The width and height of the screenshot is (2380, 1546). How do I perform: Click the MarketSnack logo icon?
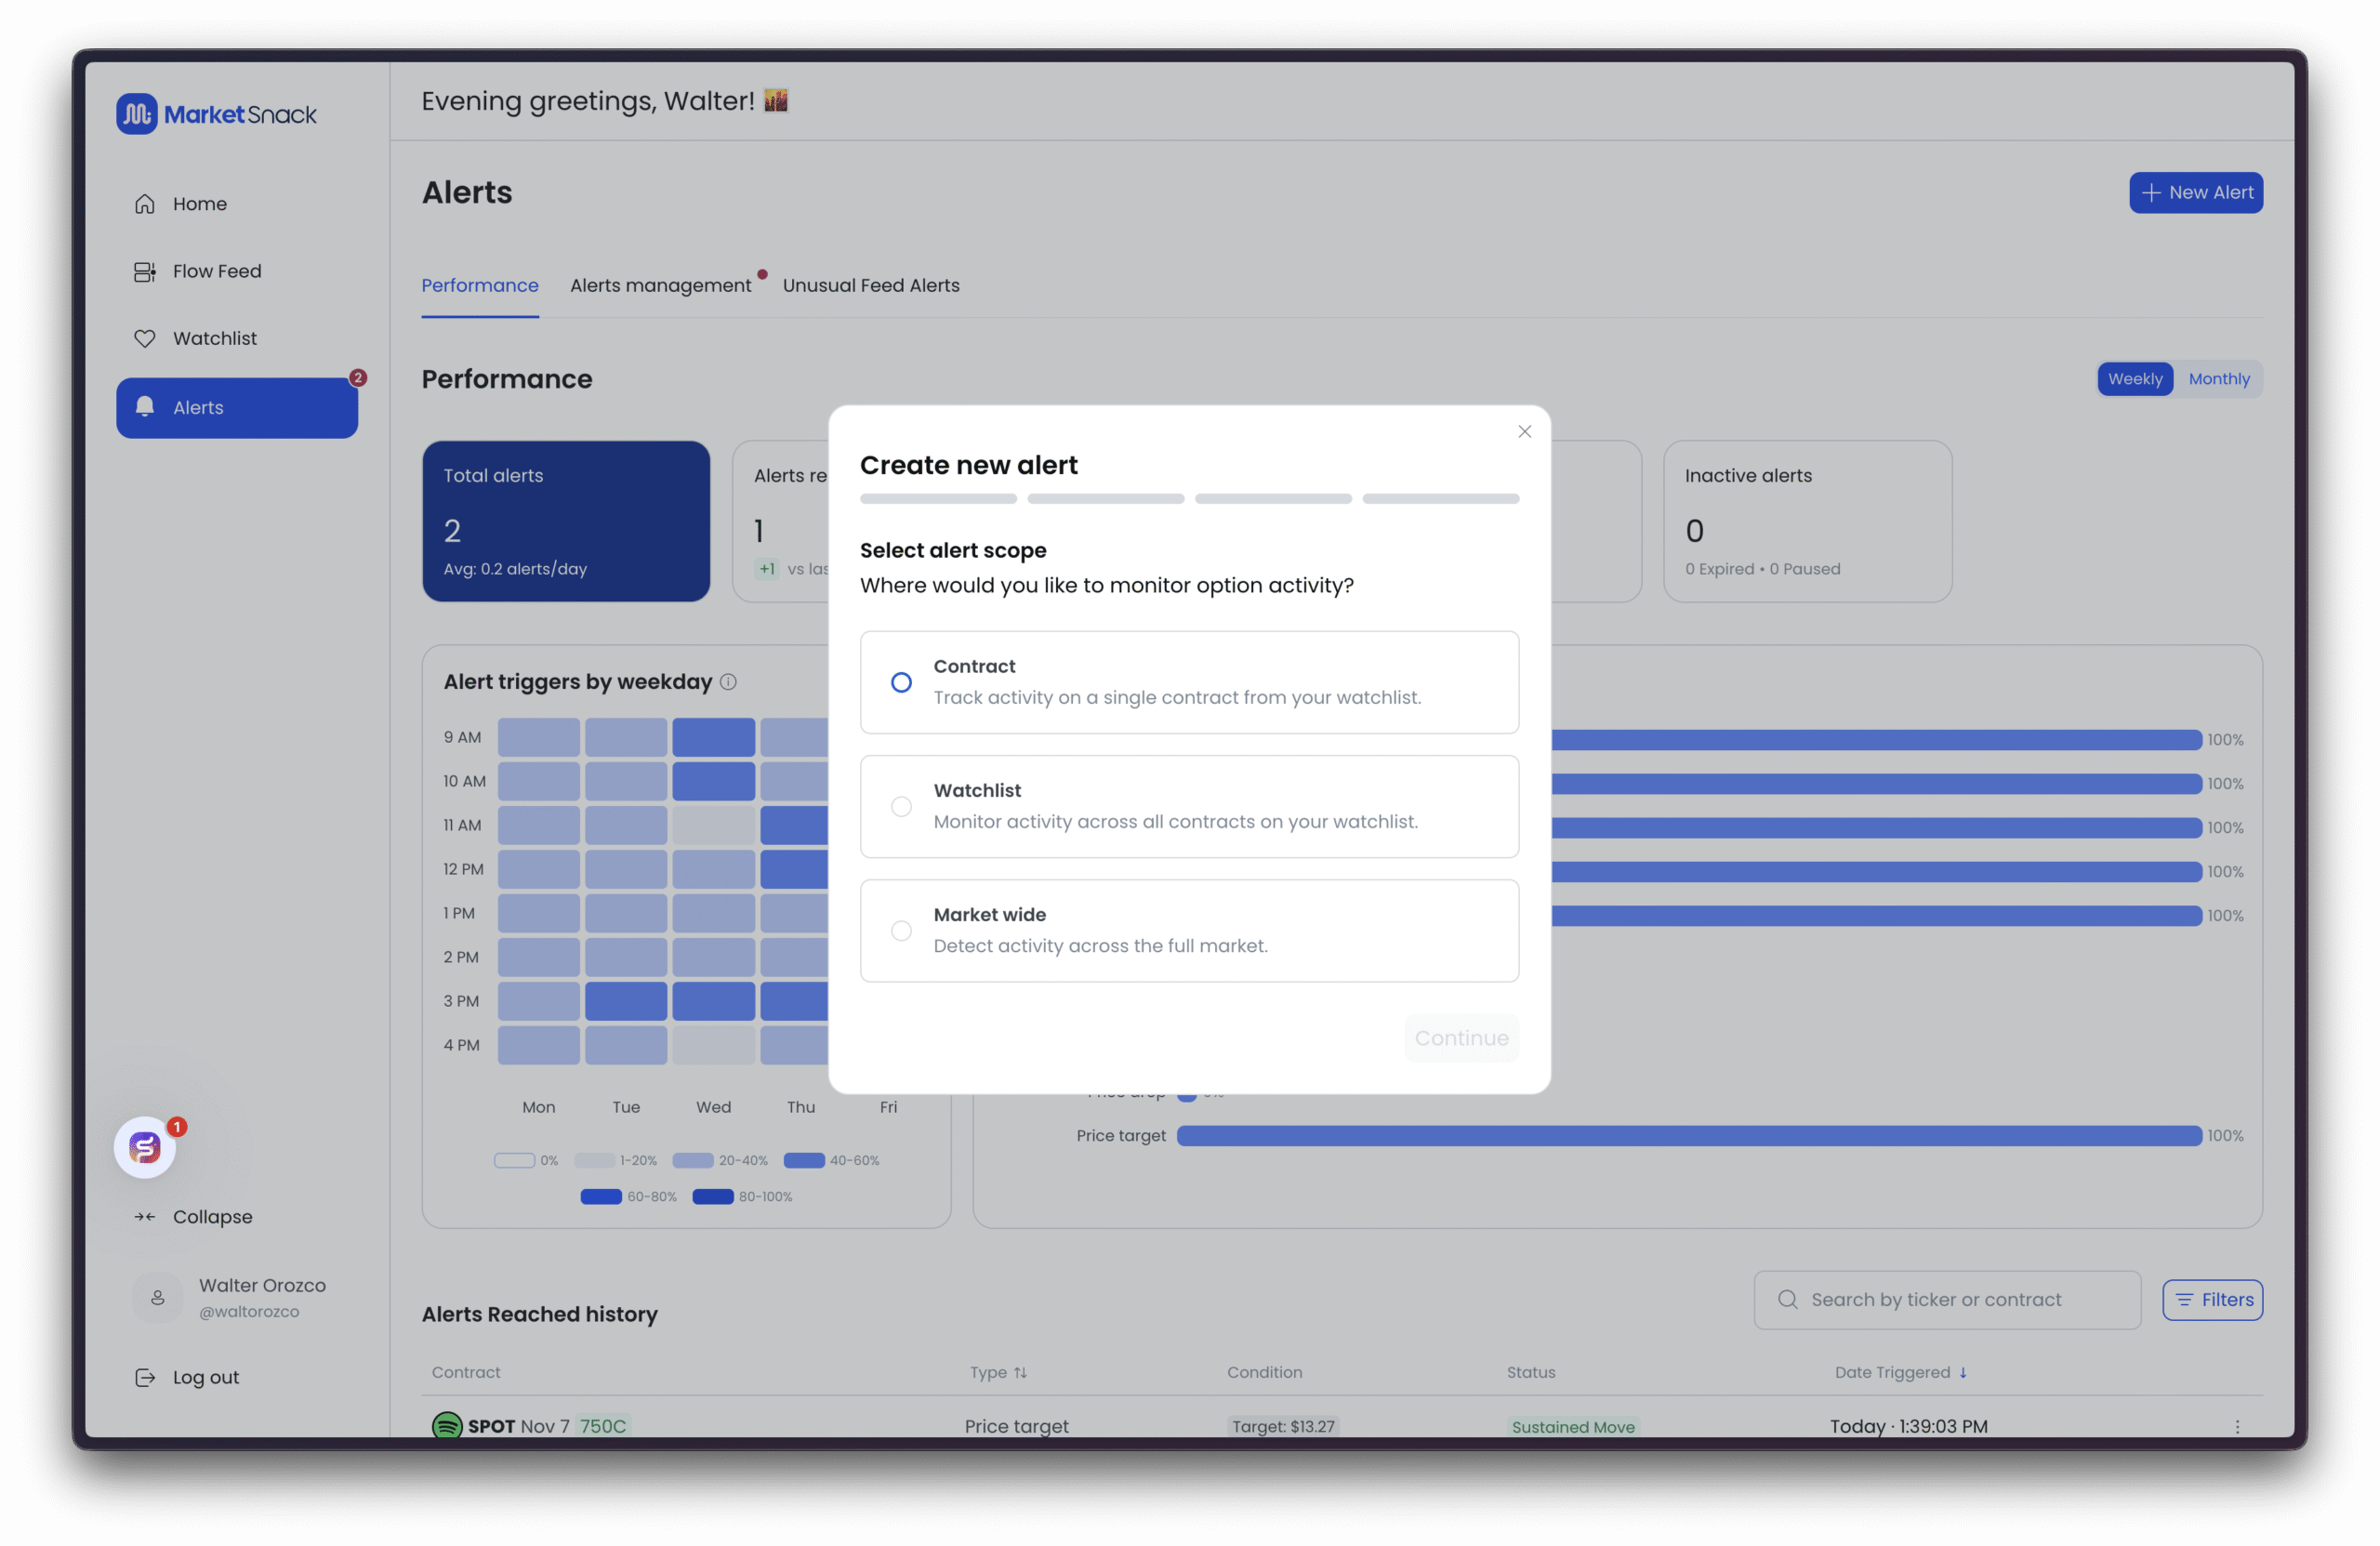click(137, 114)
